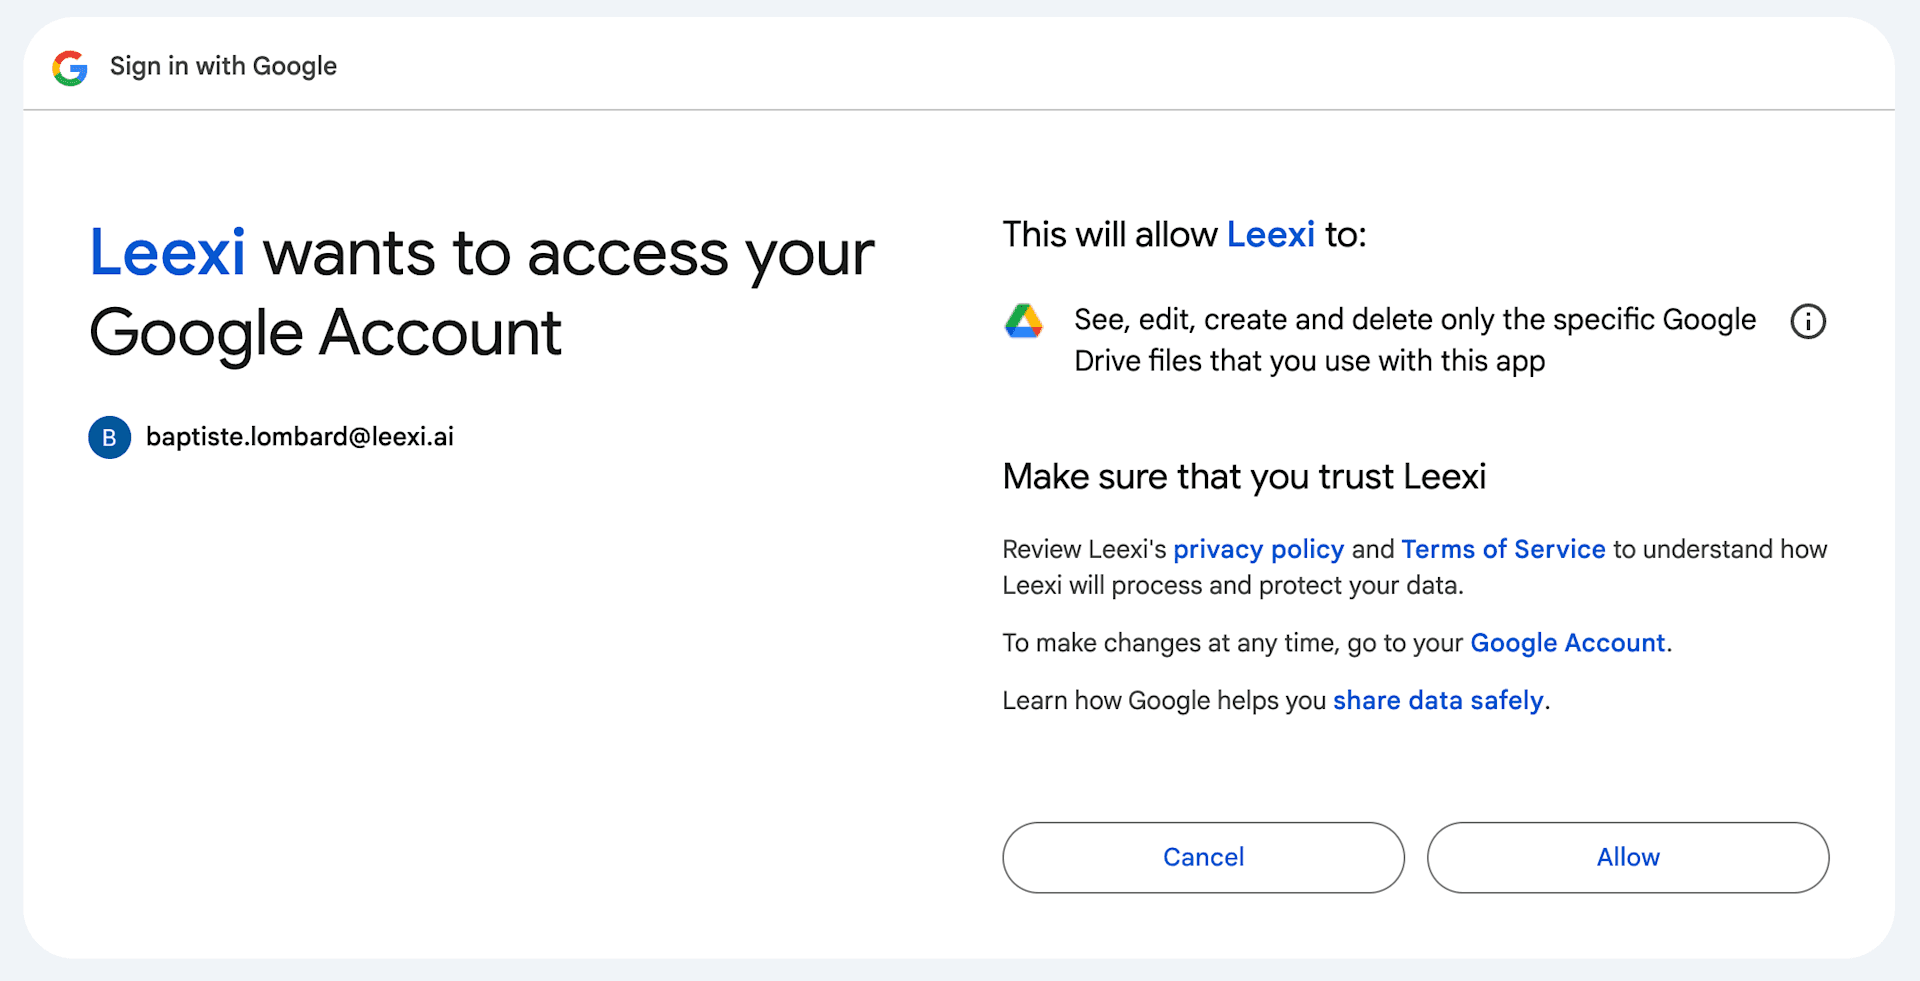Click 'wants to access your' heading text
Image resolution: width=1920 pixels, height=981 pixels.
pyautogui.click(x=568, y=254)
